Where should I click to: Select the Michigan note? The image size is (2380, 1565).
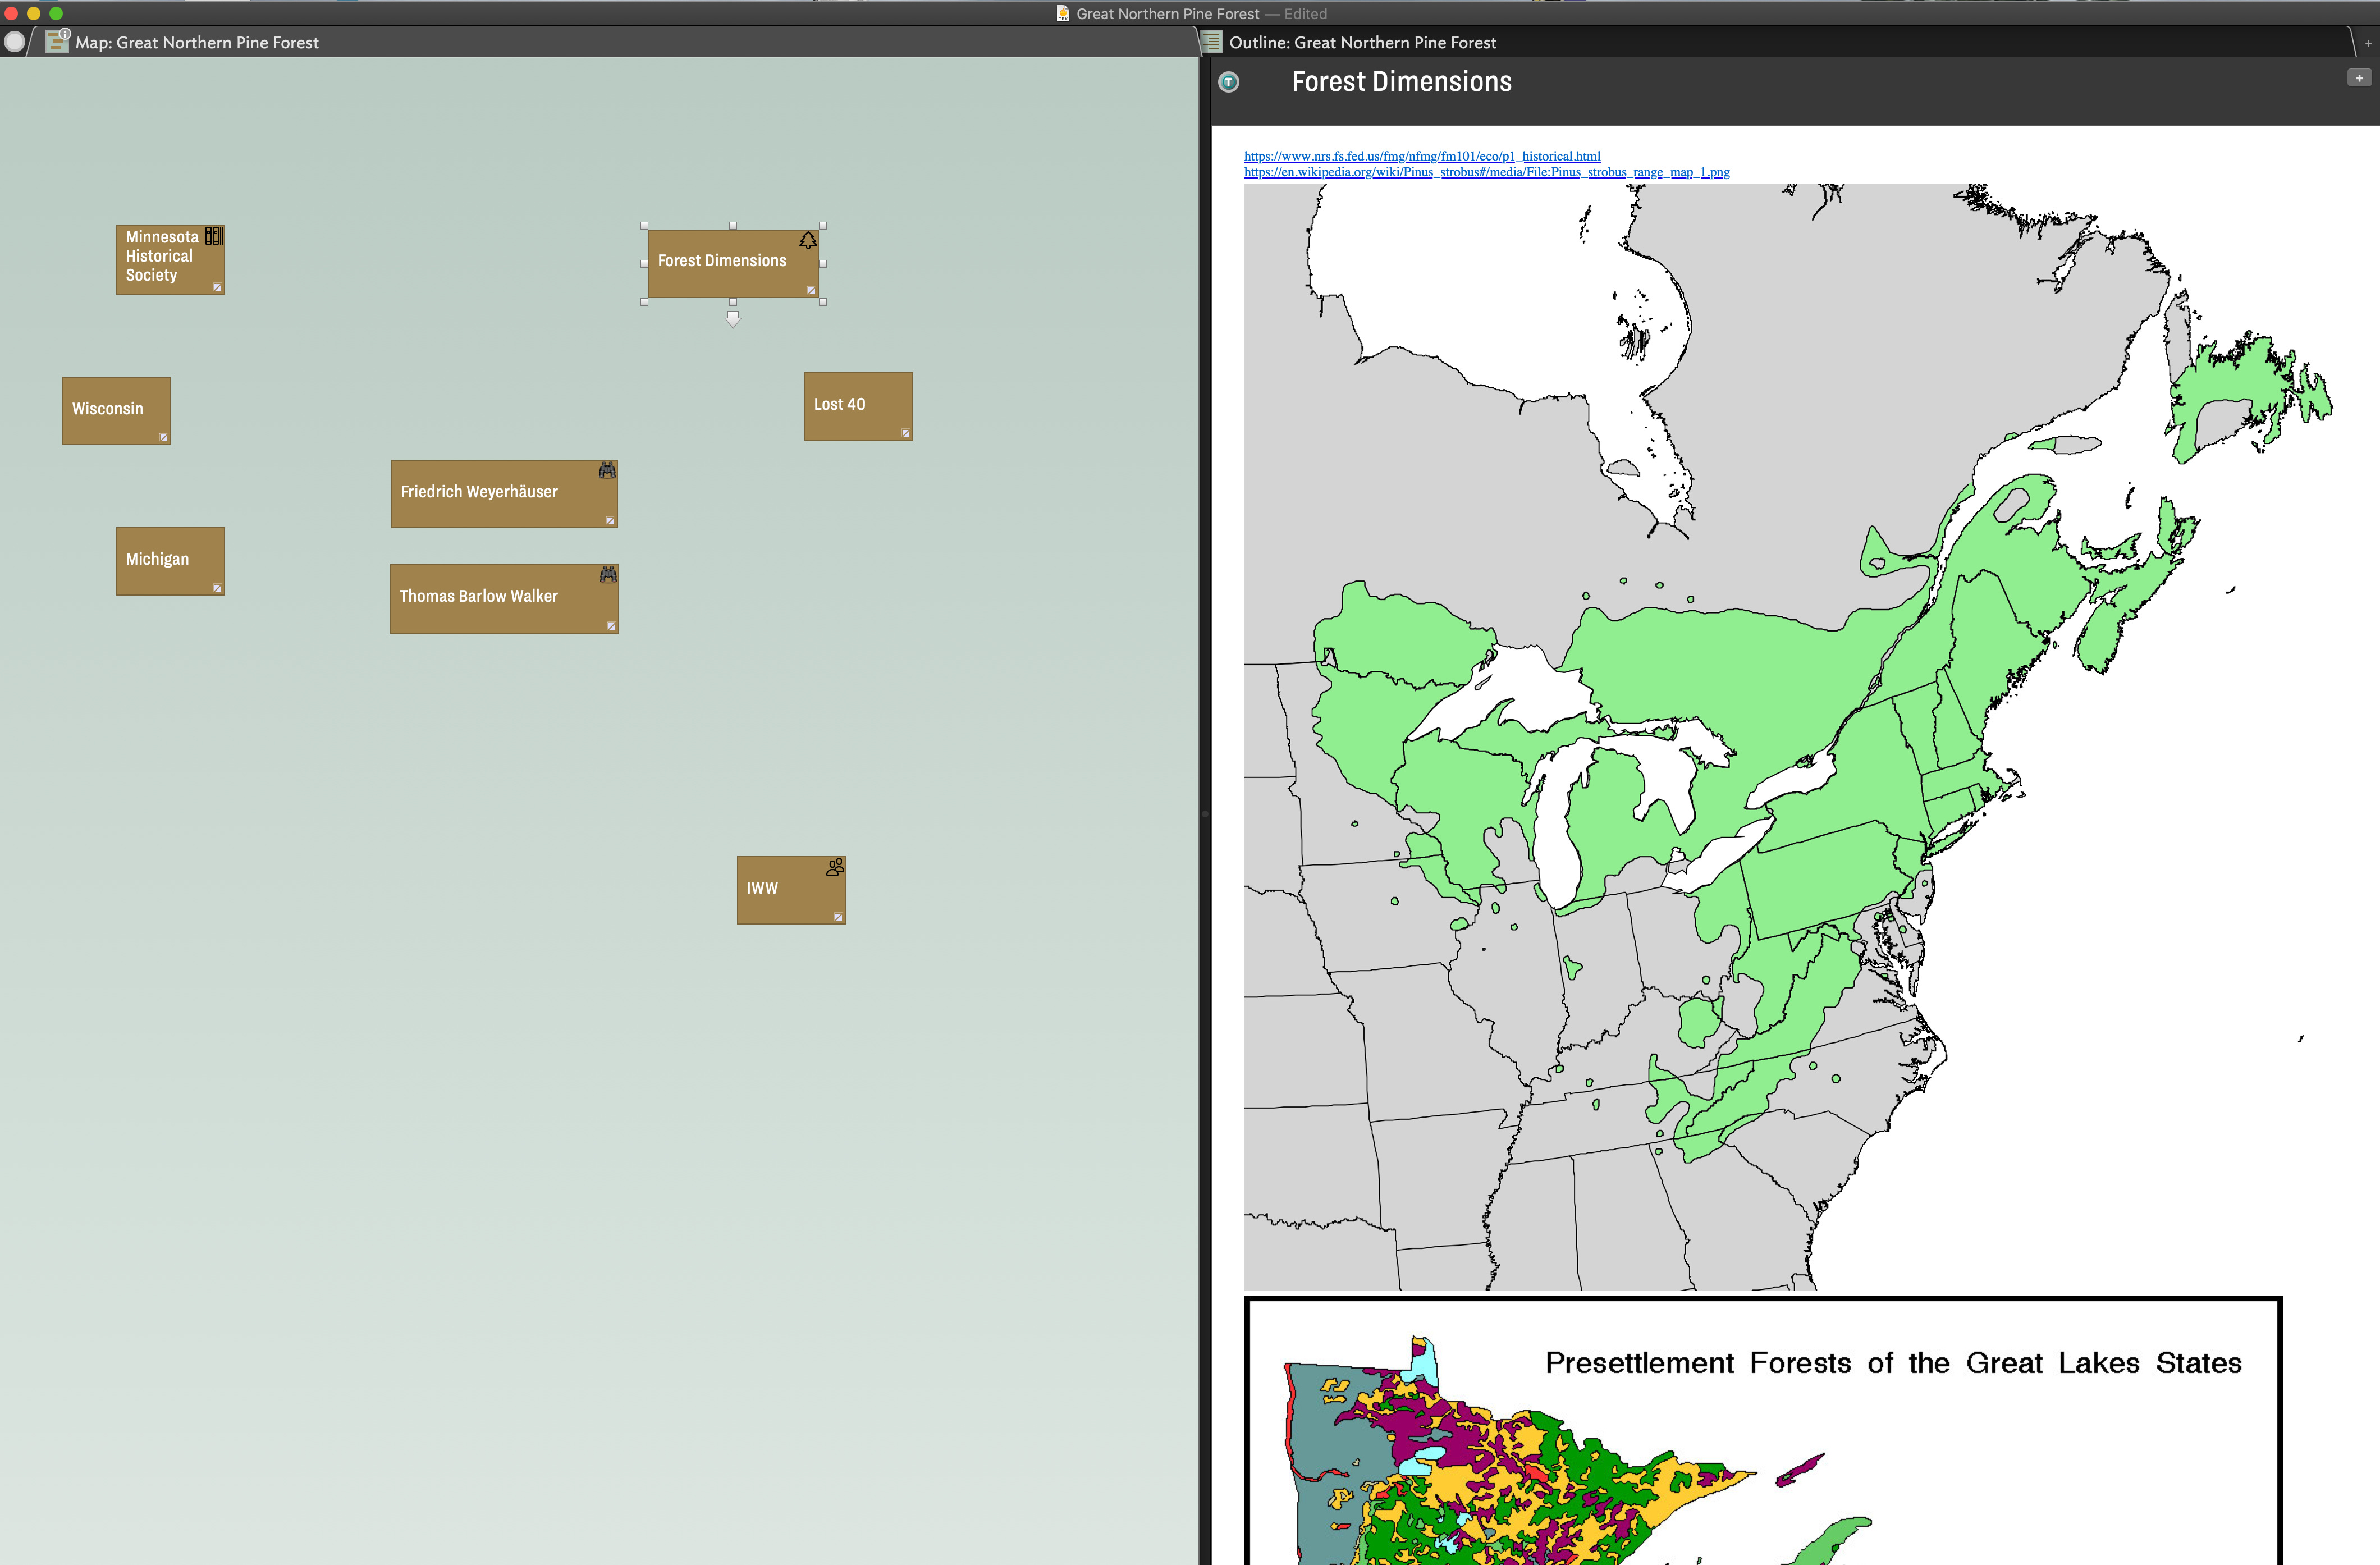pyautogui.click(x=170, y=561)
